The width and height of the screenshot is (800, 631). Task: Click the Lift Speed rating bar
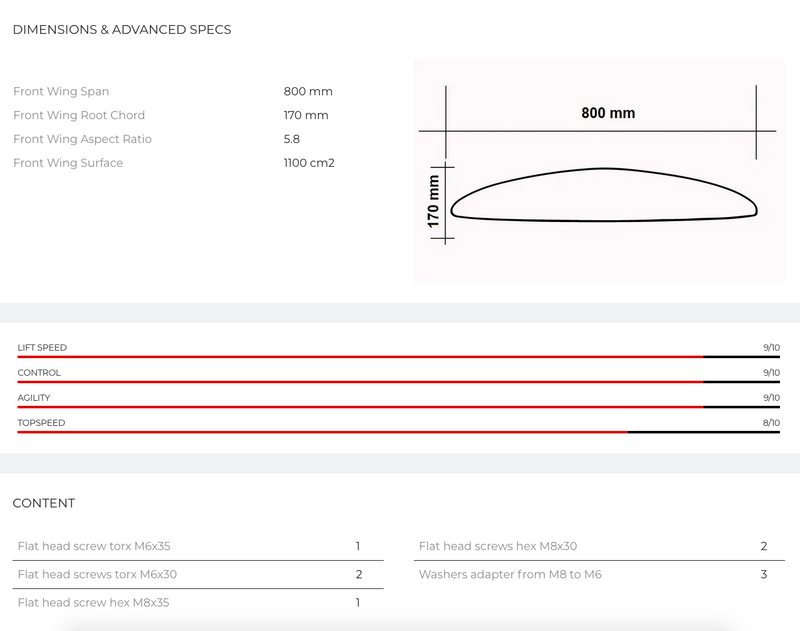click(398, 356)
